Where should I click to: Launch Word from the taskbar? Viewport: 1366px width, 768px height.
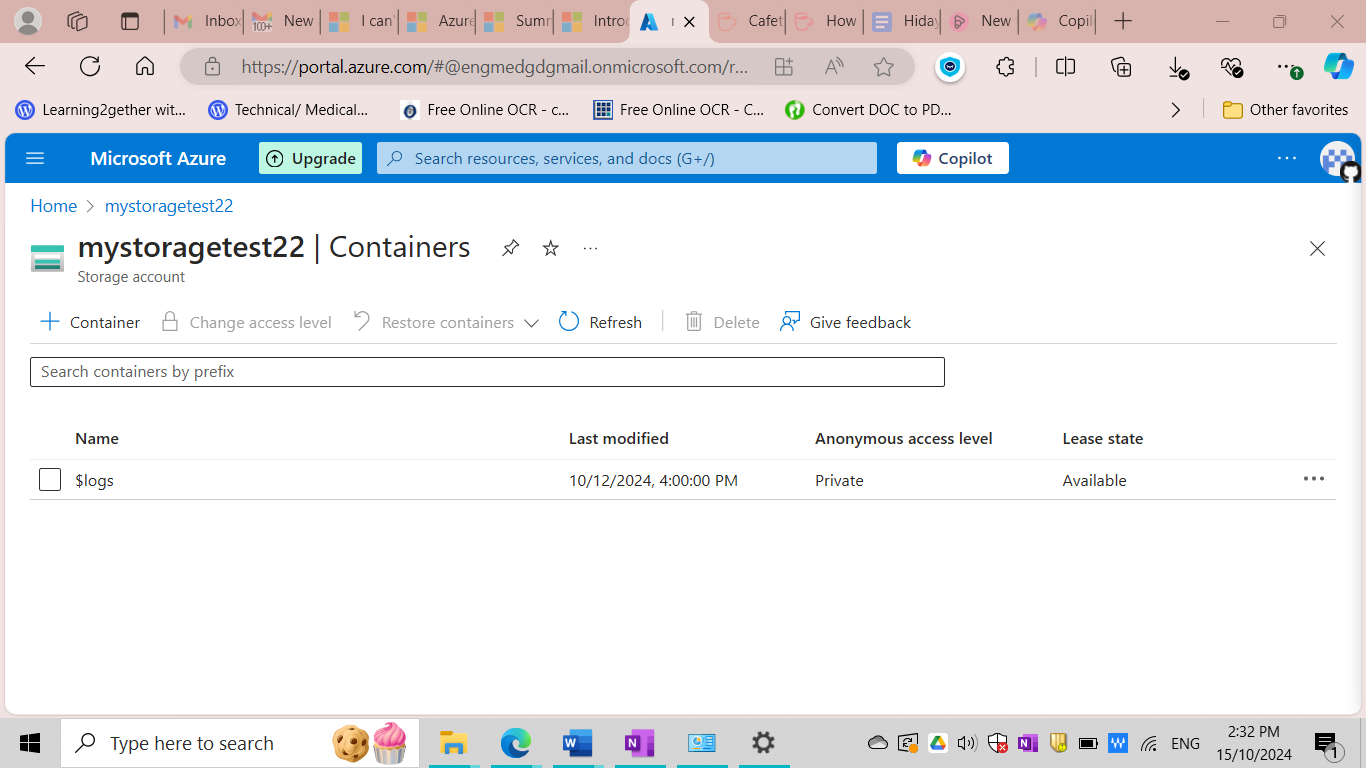(577, 743)
